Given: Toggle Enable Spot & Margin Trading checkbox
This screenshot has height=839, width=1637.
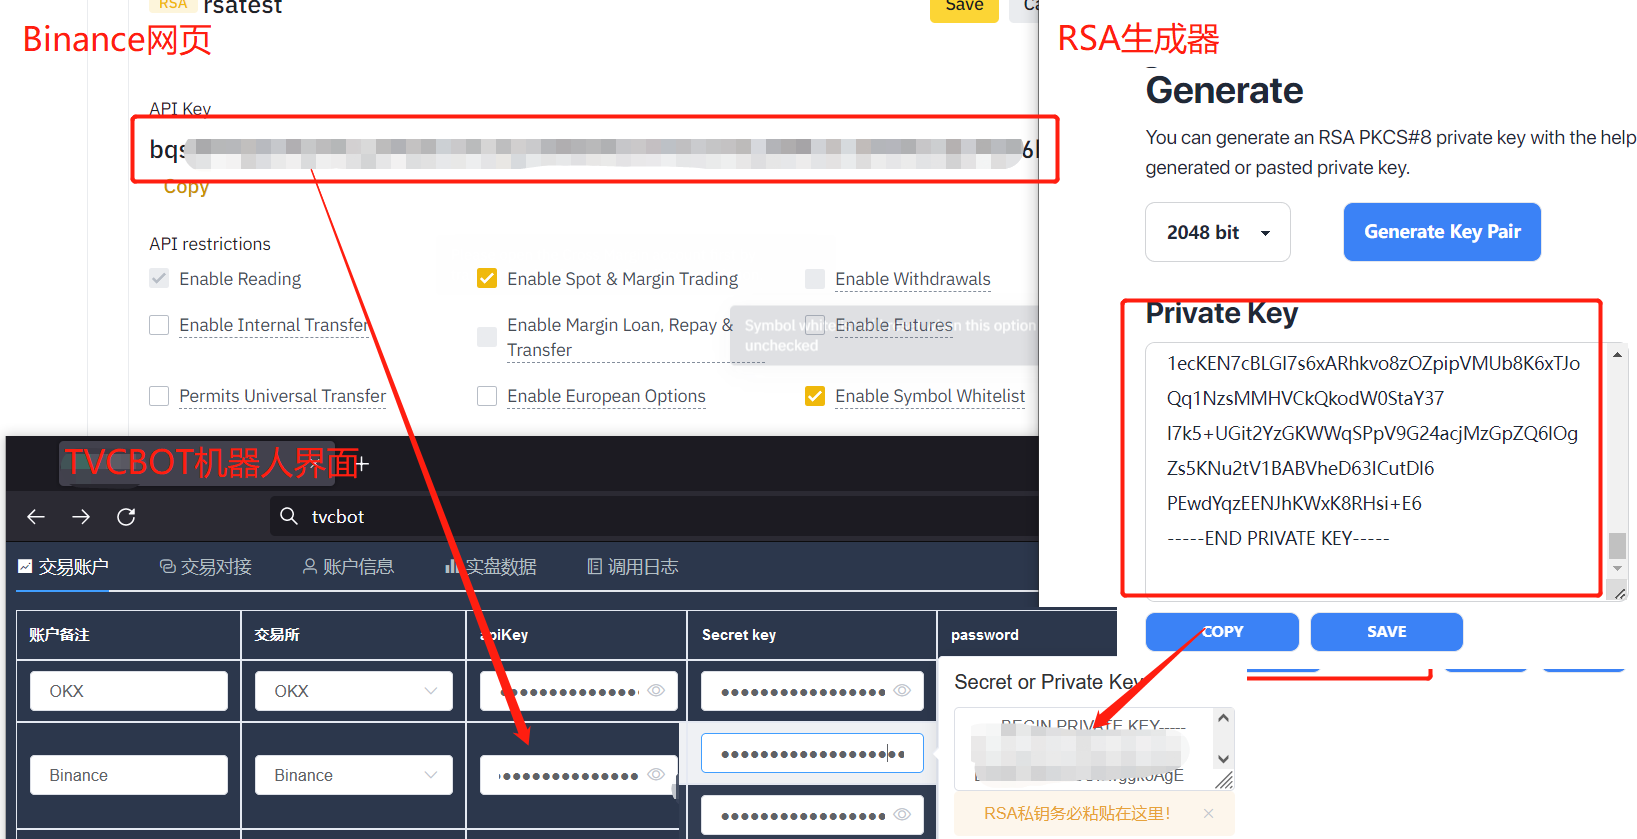Looking at the screenshot, I should pyautogui.click(x=487, y=278).
